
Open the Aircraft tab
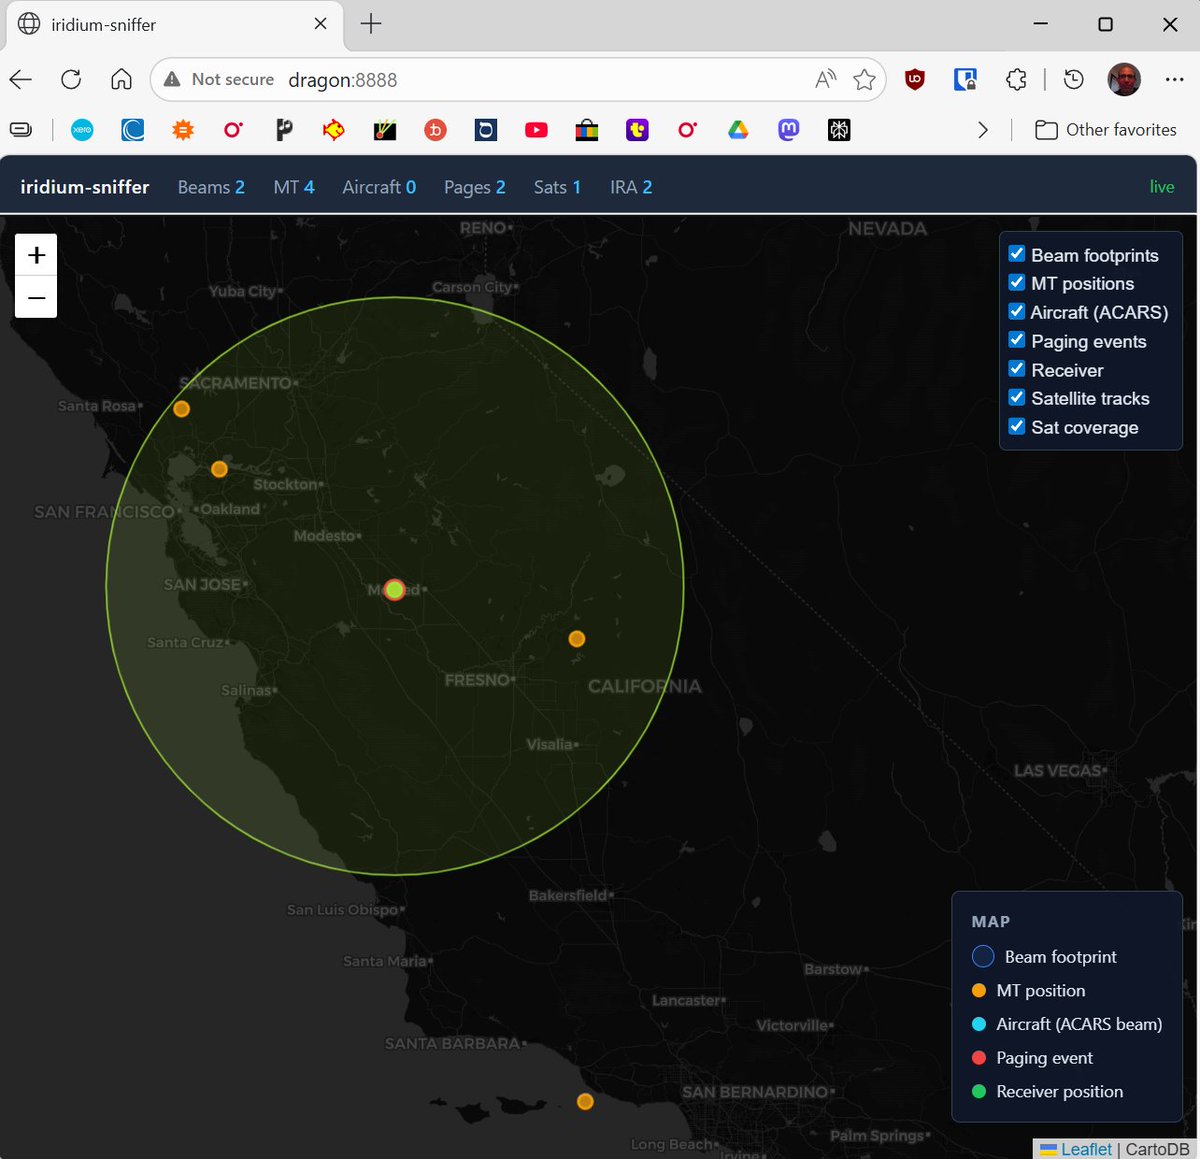[x=379, y=187]
